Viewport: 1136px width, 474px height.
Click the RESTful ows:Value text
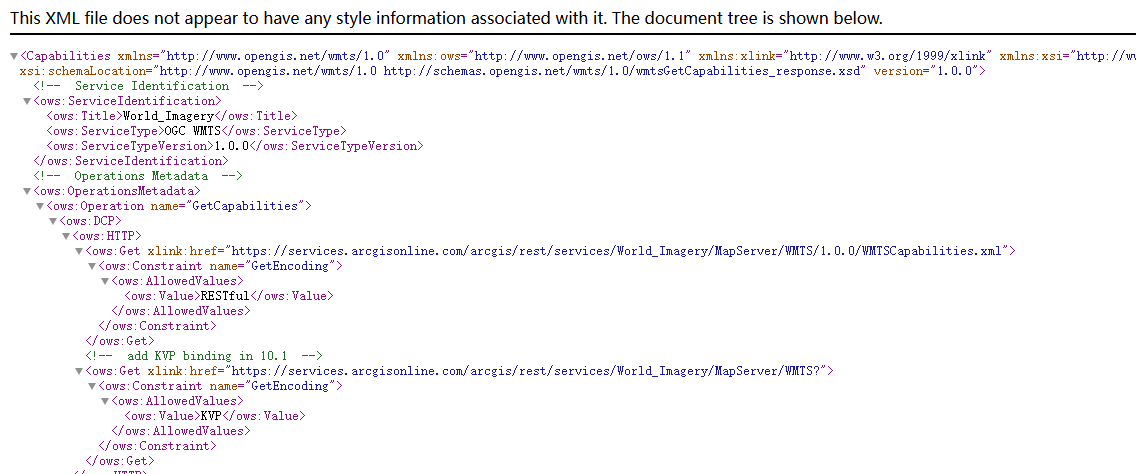[x=224, y=296]
